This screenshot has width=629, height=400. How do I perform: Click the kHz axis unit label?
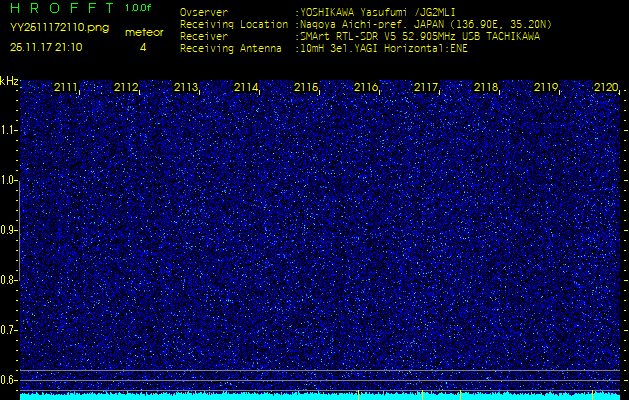(9, 81)
